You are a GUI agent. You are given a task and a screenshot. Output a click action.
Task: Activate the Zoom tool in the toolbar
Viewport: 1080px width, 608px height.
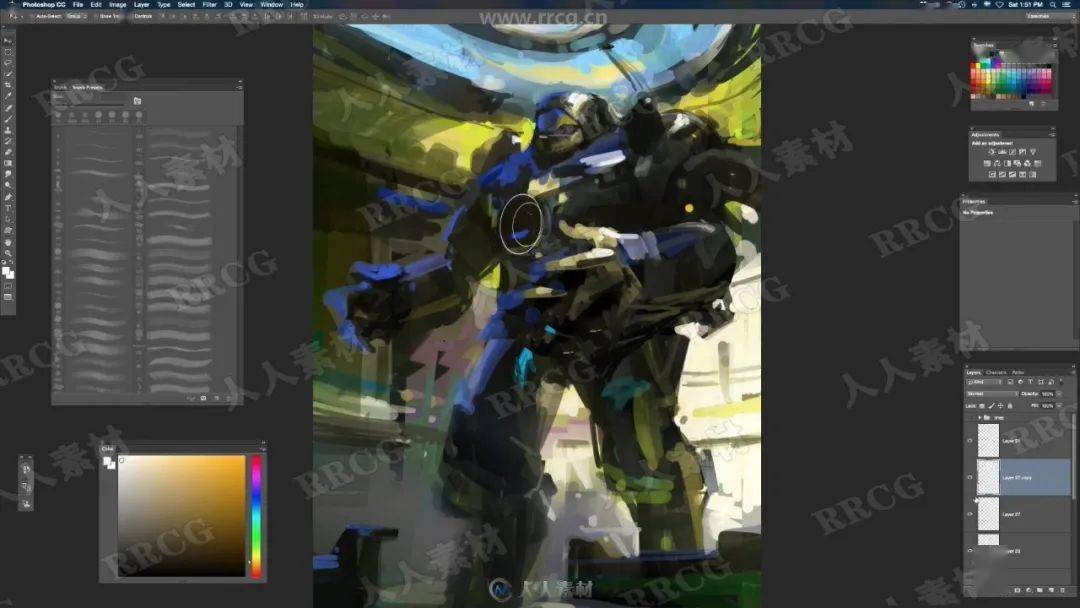point(8,253)
